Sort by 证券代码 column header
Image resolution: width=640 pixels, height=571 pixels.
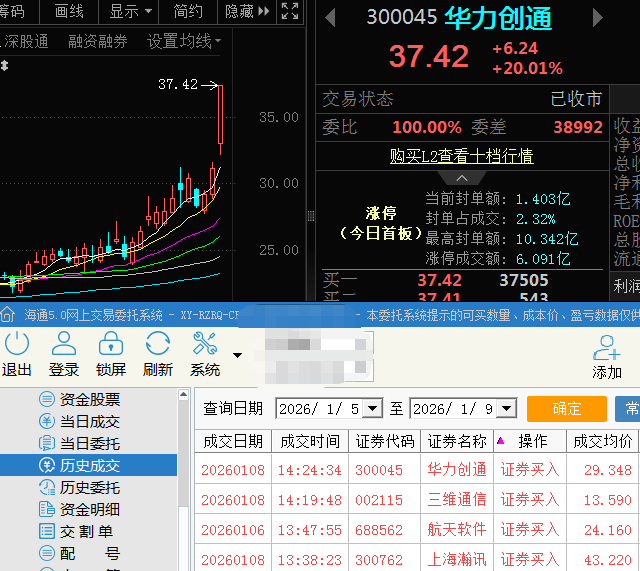[384, 441]
